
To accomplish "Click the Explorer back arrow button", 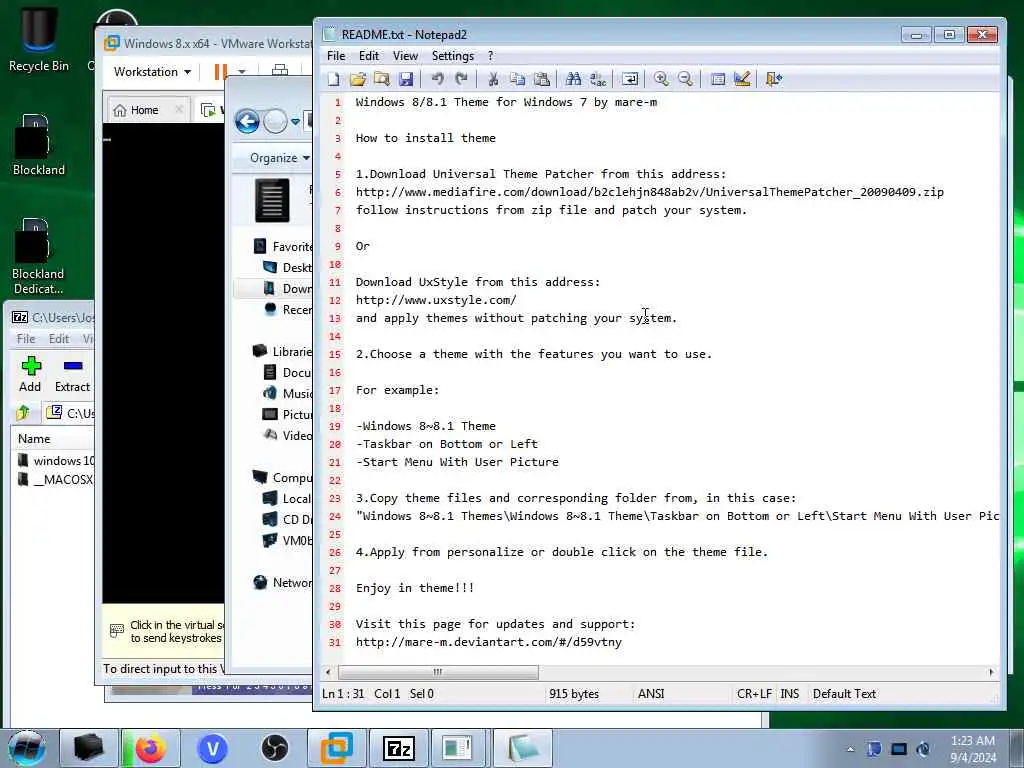I will pyautogui.click(x=248, y=121).
